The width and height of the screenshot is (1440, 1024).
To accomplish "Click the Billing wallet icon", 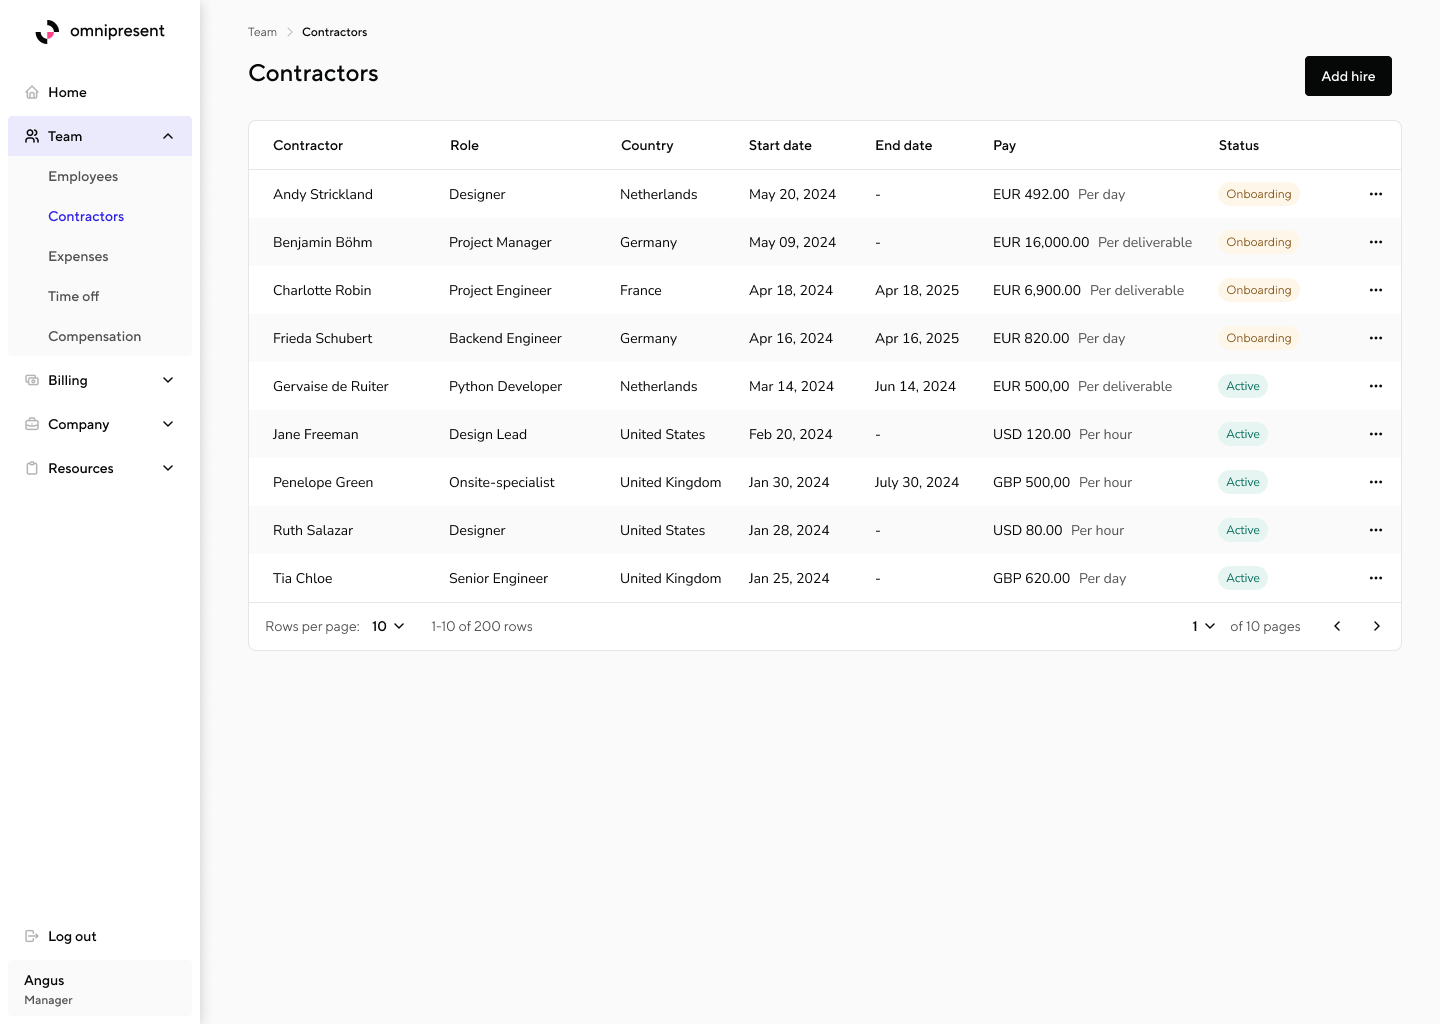I will 32,380.
